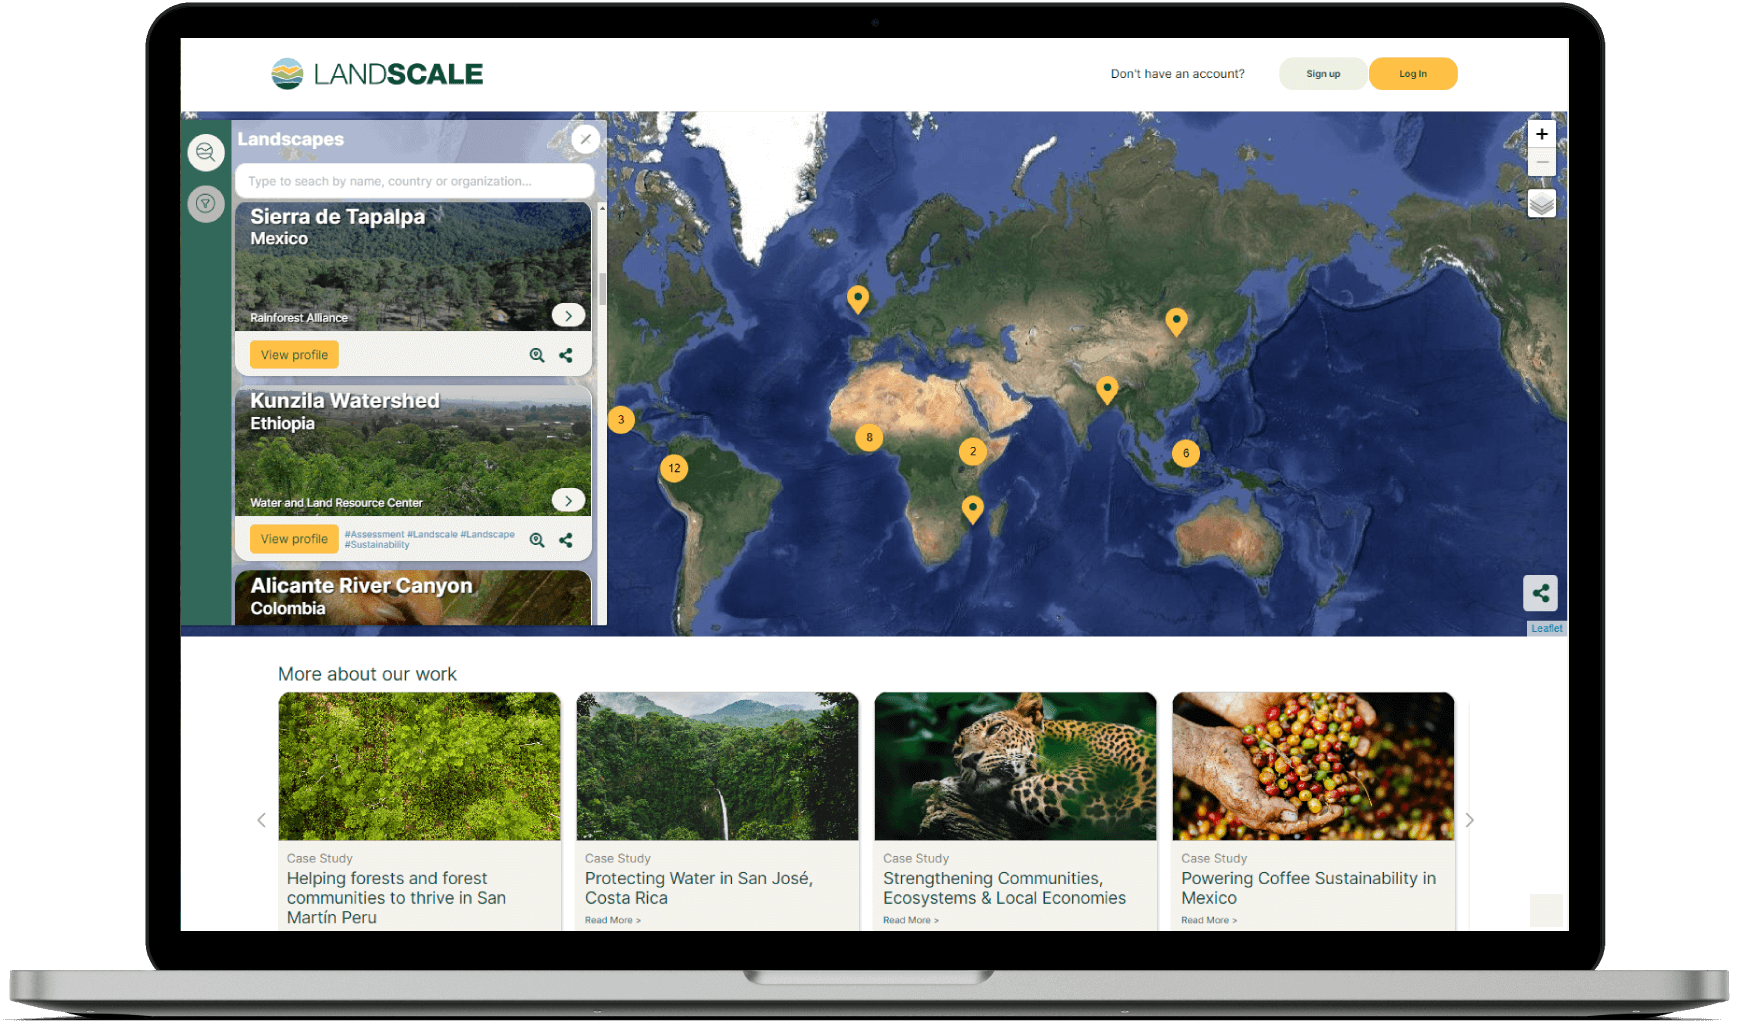View profile of Sierra de Tapalpa

(x=294, y=355)
